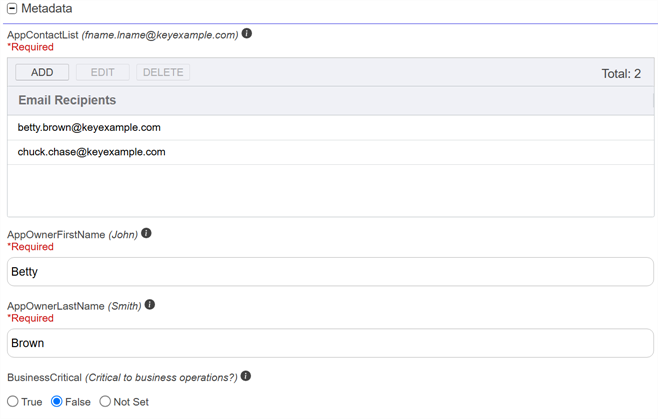Select True for BusinessCritical
Viewport: 658px width, 419px height.
point(13,402)
